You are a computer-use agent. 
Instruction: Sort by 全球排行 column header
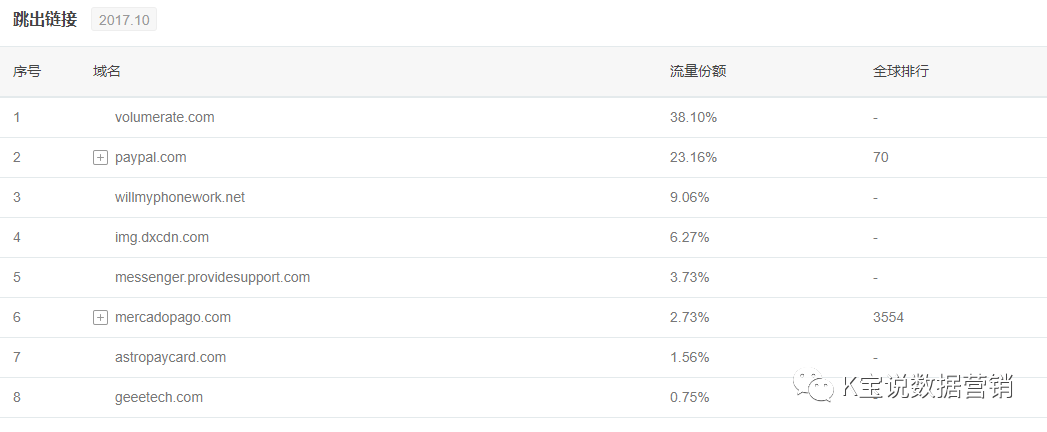[901, 72]
